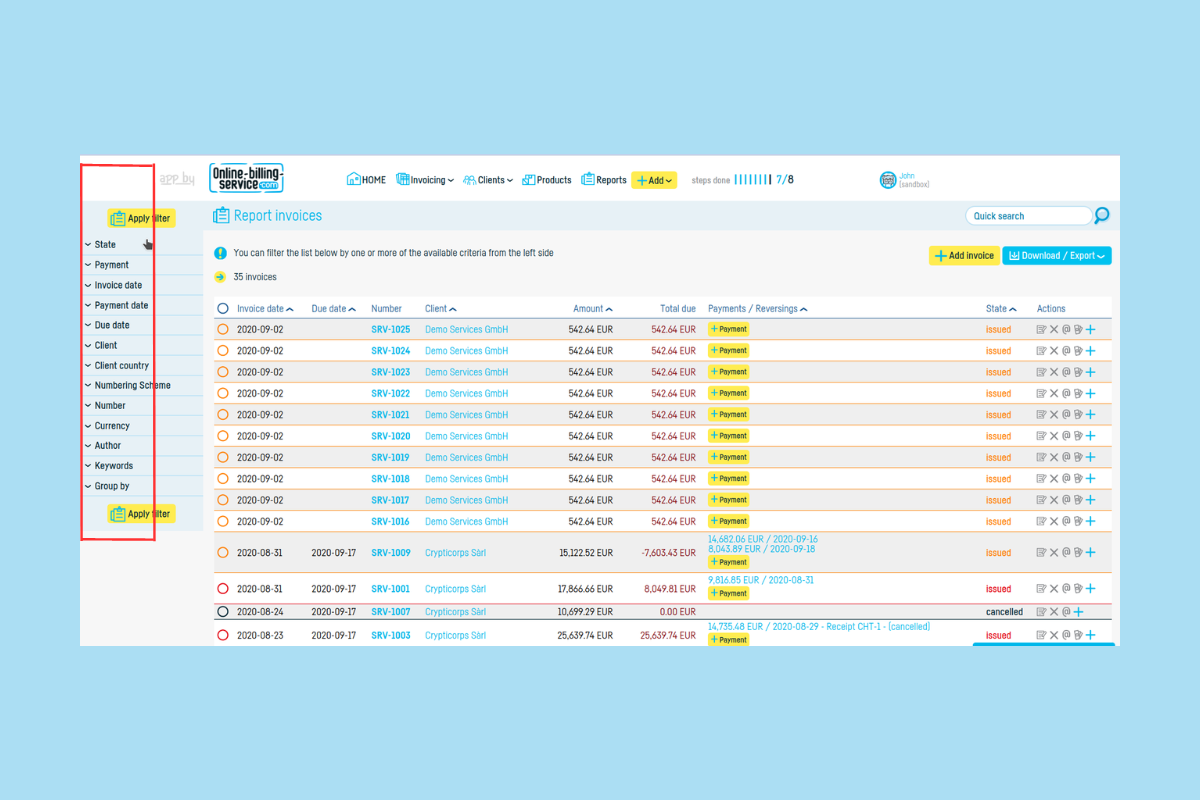This screenshot has width=1200, height=800.
Task: Expand the State filter section
Action: click(142, 245)
